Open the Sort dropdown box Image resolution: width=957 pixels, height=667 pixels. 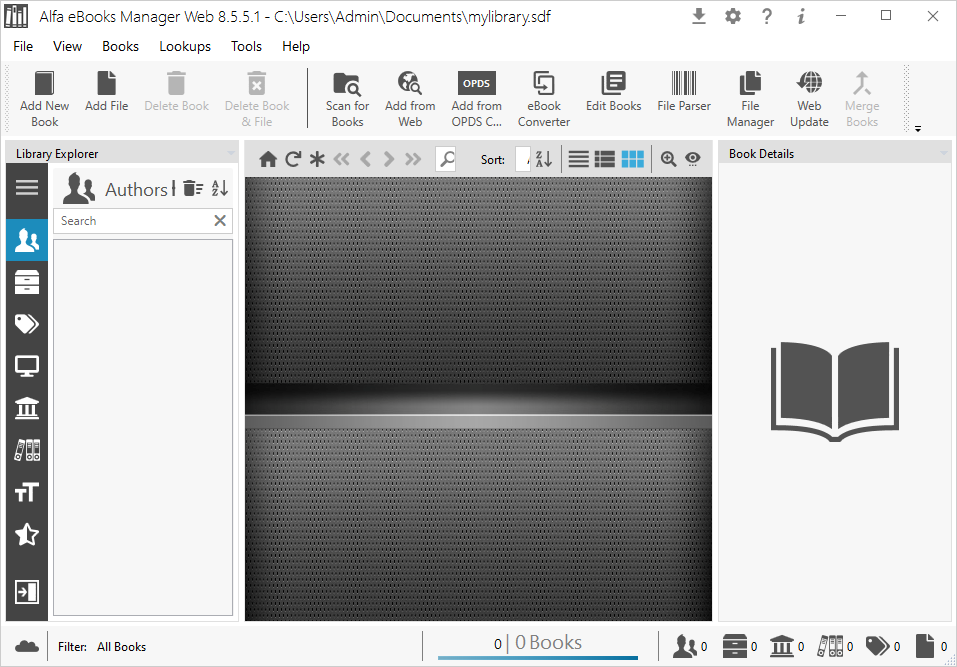[522, 159]
